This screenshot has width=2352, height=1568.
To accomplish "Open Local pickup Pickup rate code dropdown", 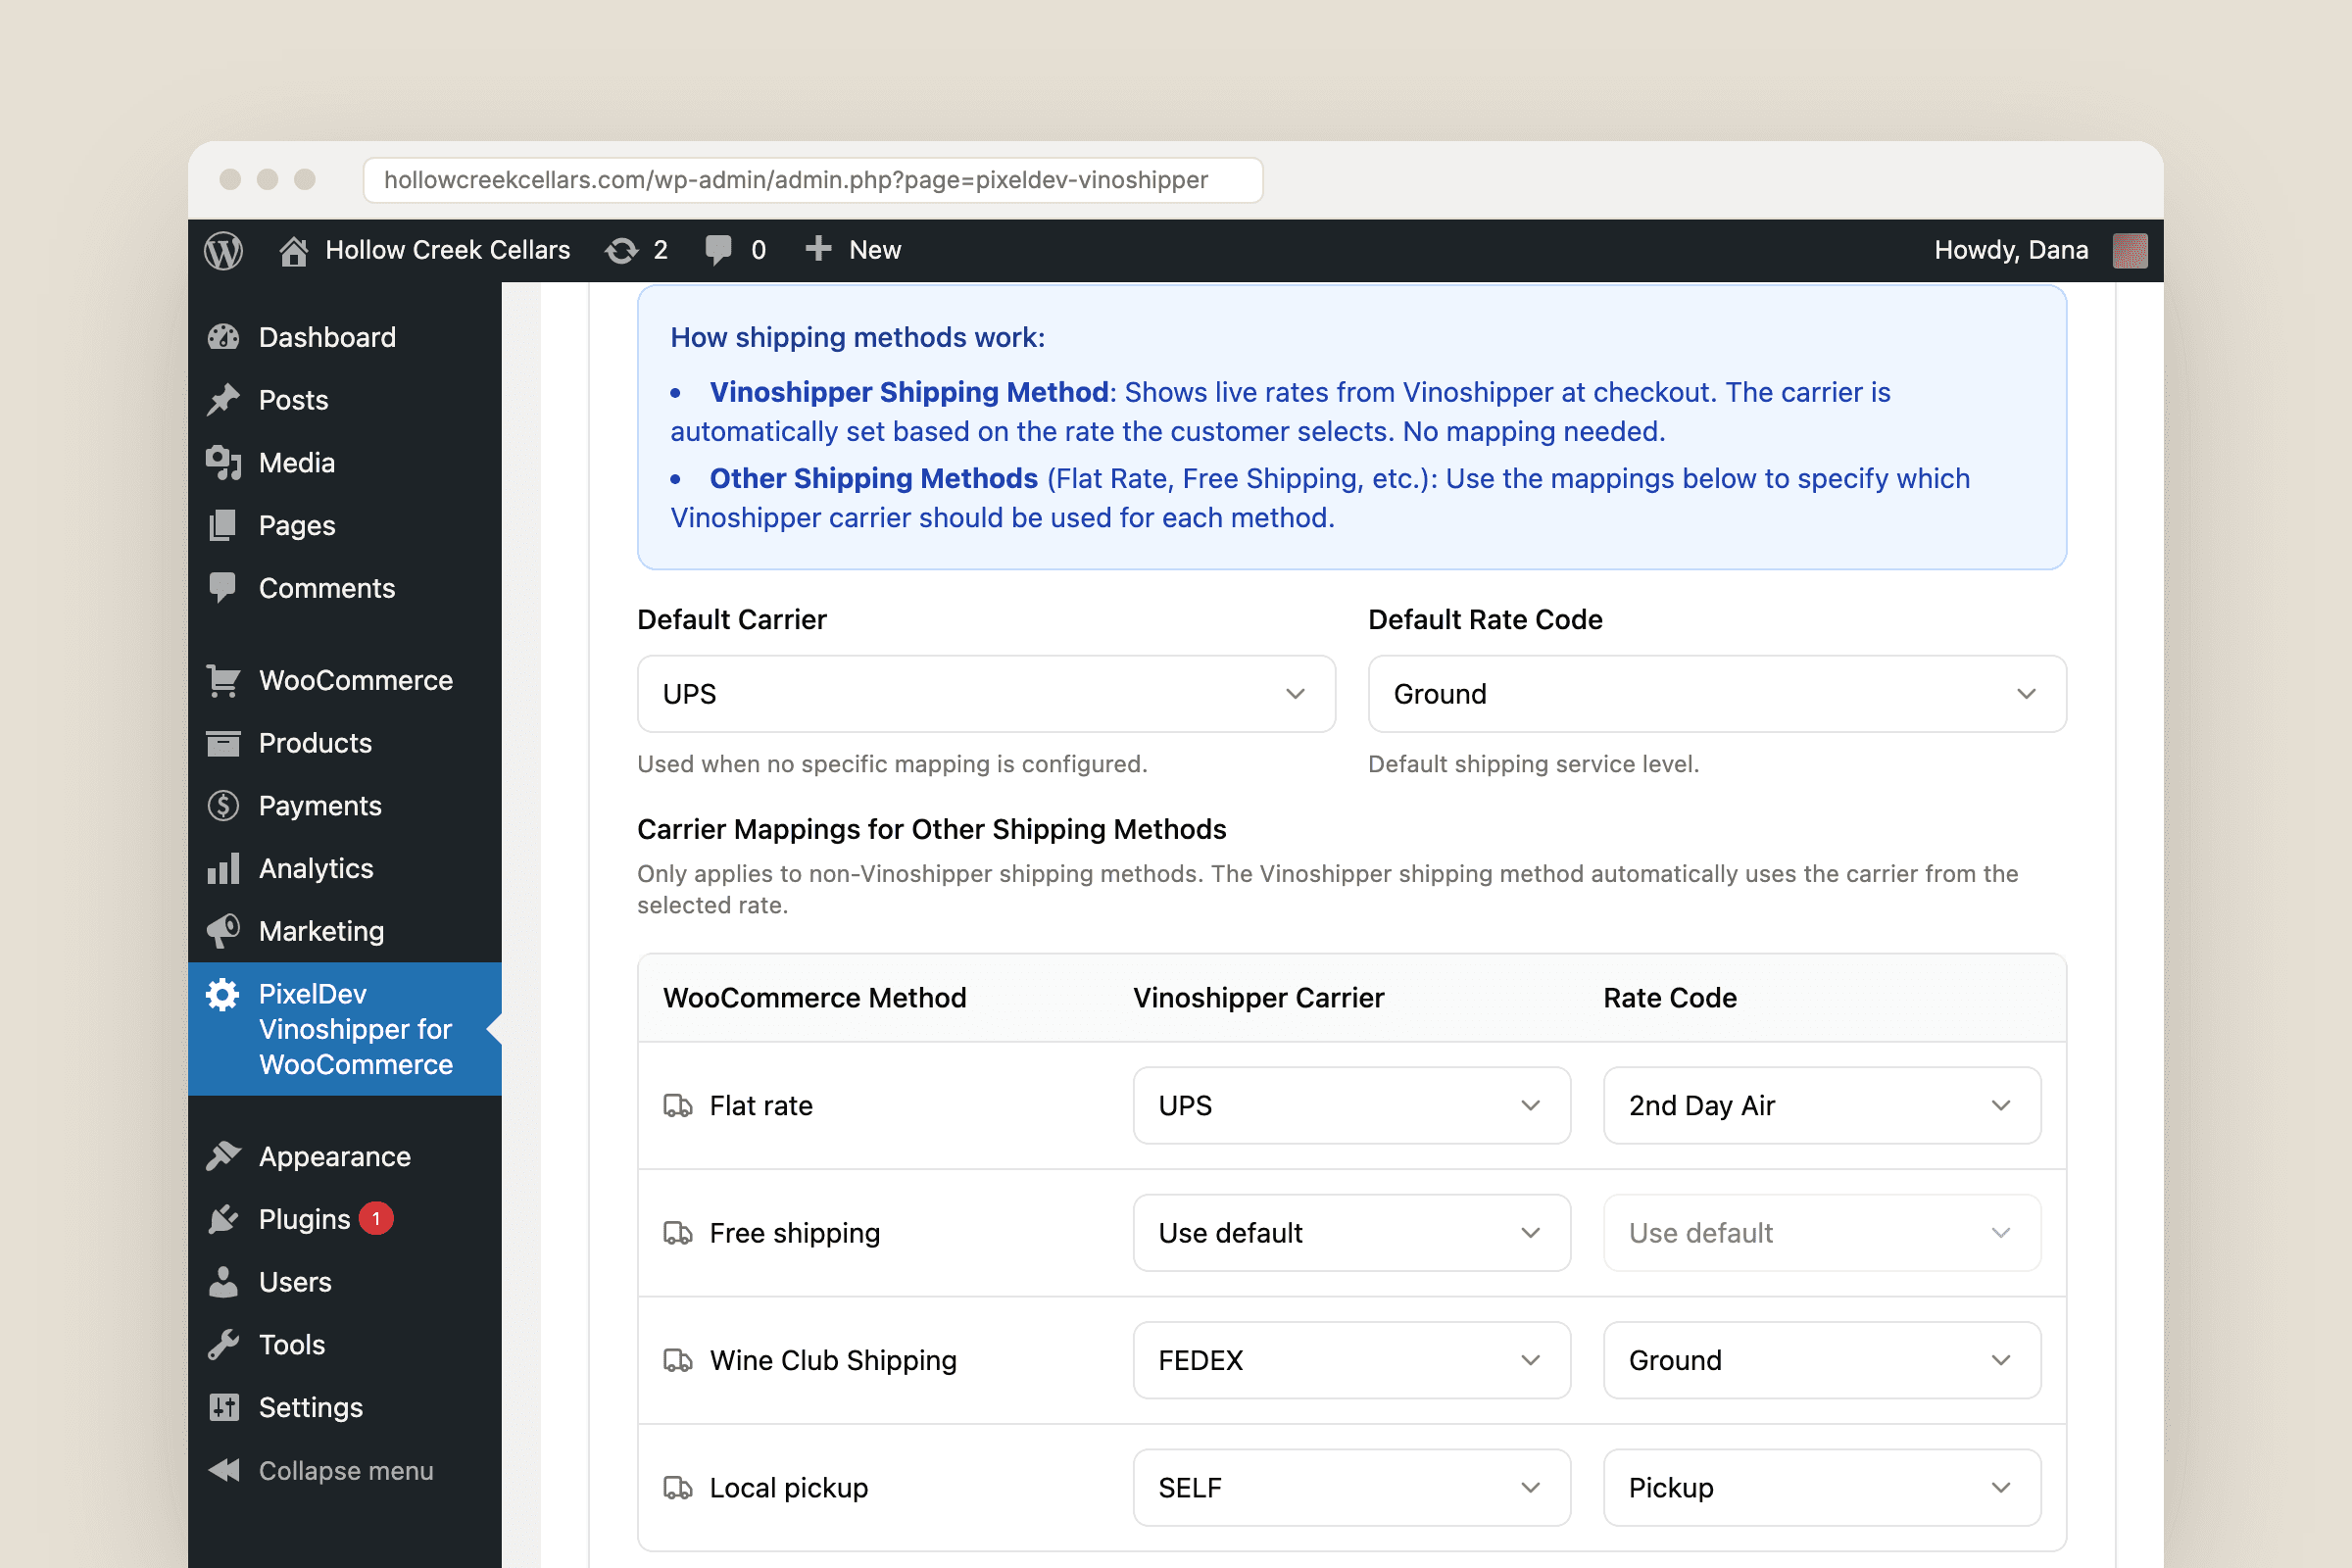I will [x=1821, y=1488].
